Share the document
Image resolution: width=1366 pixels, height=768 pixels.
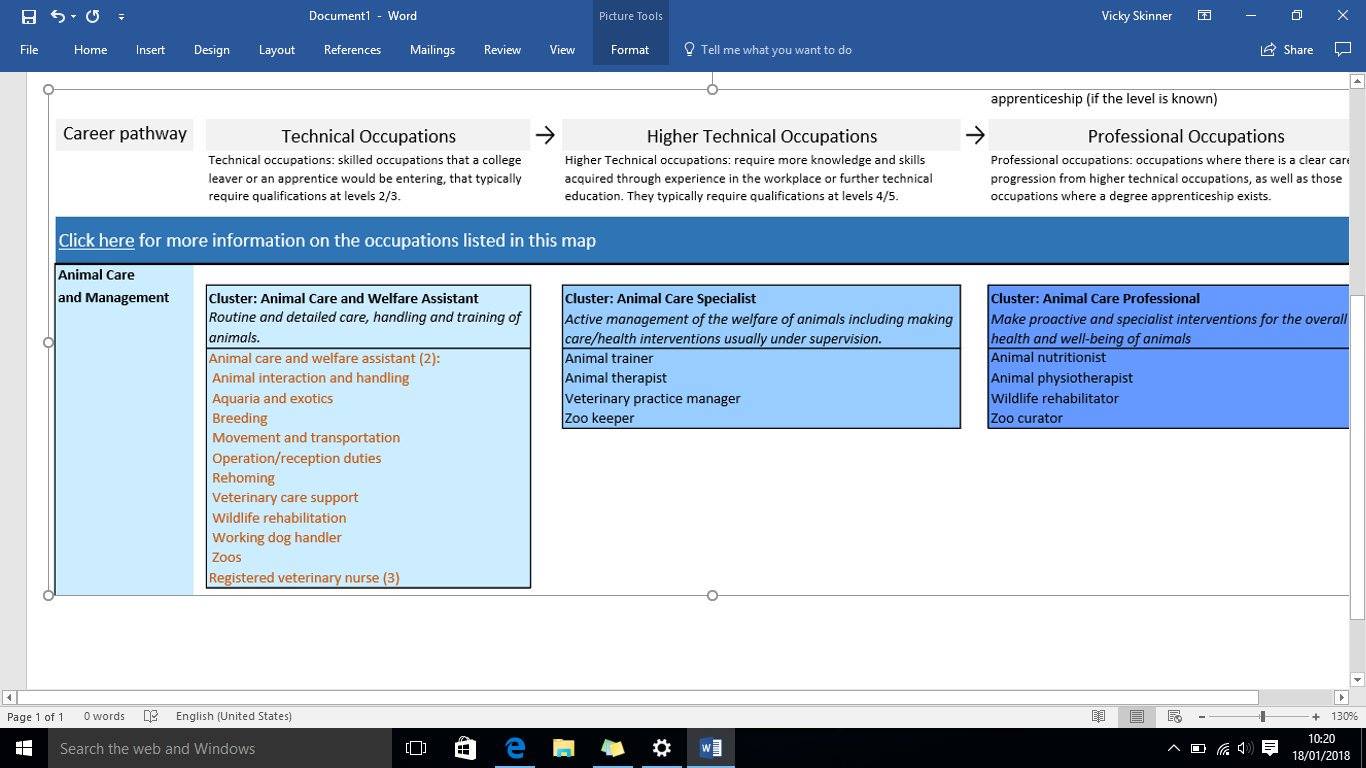click(1287, 50)
